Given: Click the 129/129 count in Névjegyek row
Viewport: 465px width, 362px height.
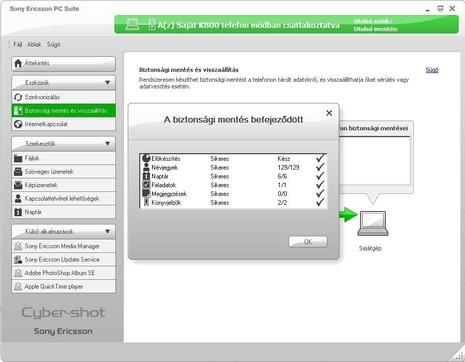Looking at the screenshot, I should (288, 167).
